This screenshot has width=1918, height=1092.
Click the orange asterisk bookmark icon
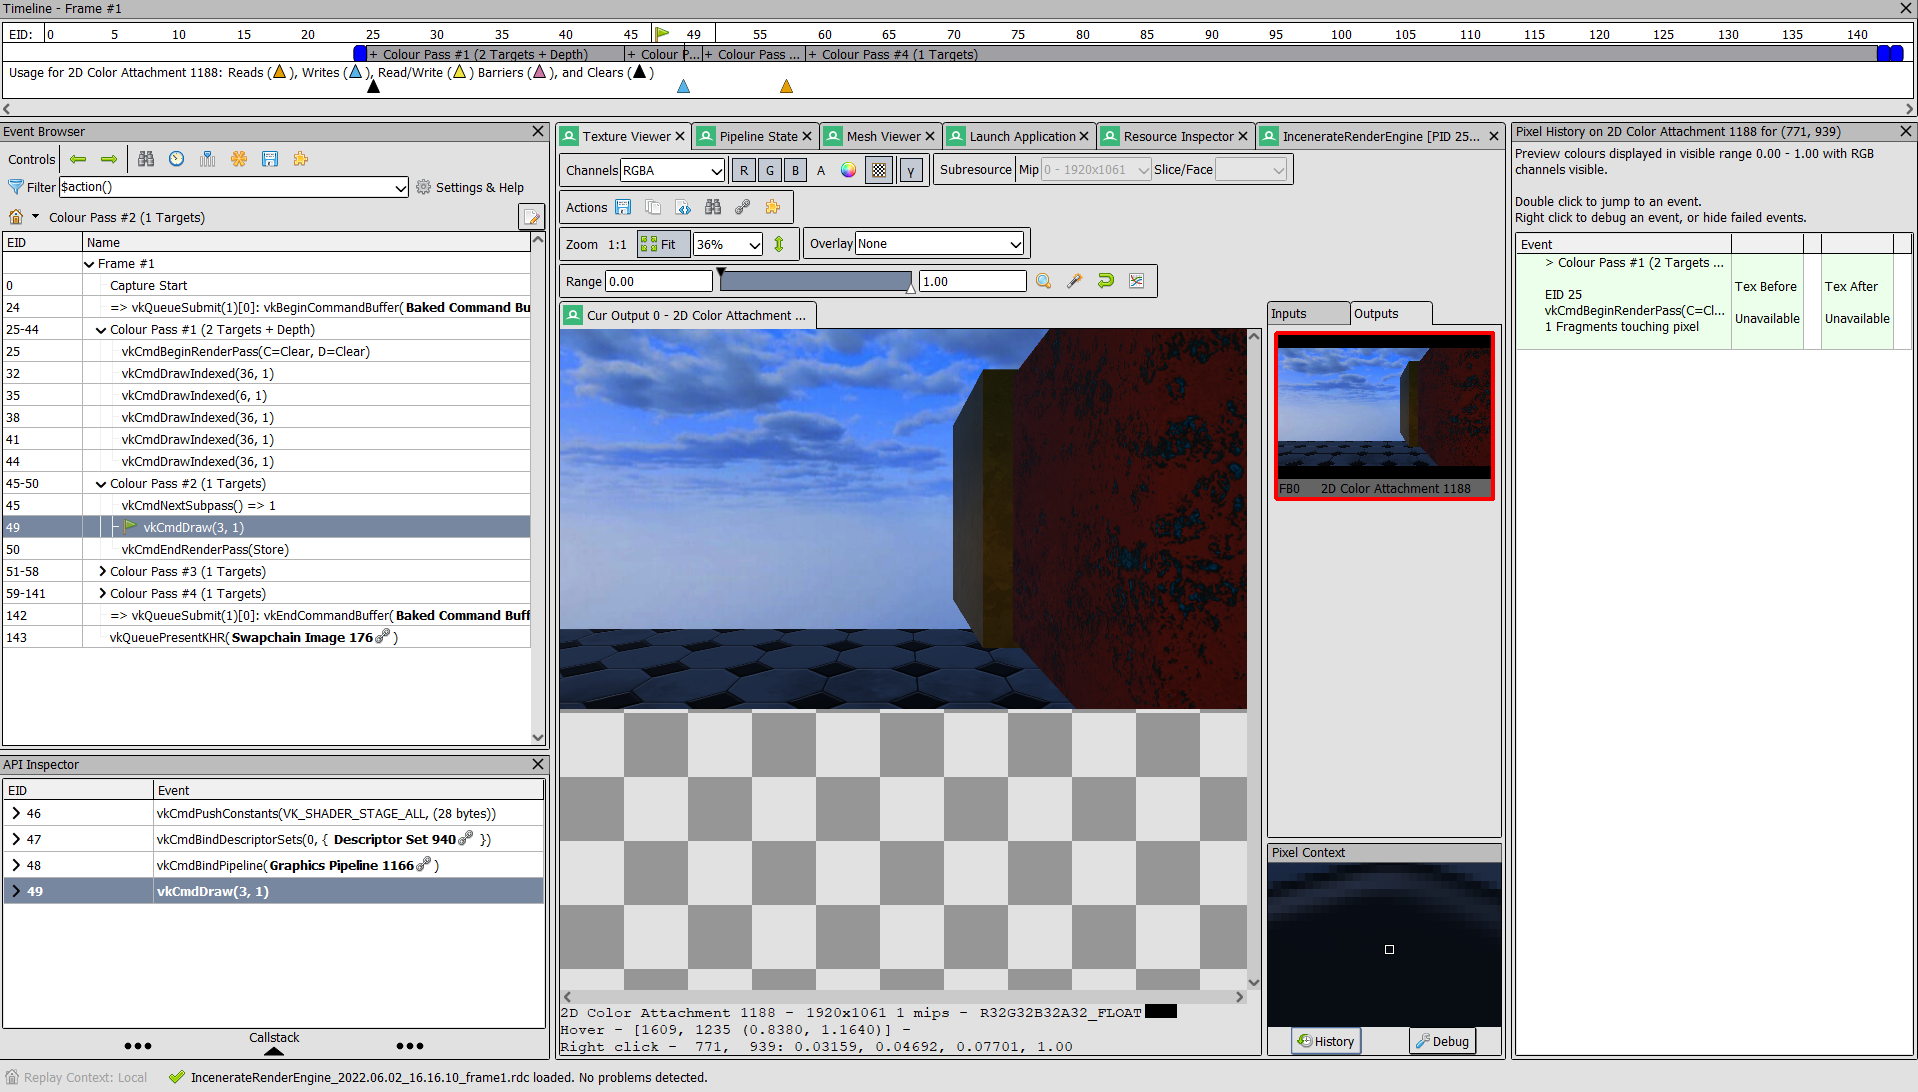tap(239, 159)
